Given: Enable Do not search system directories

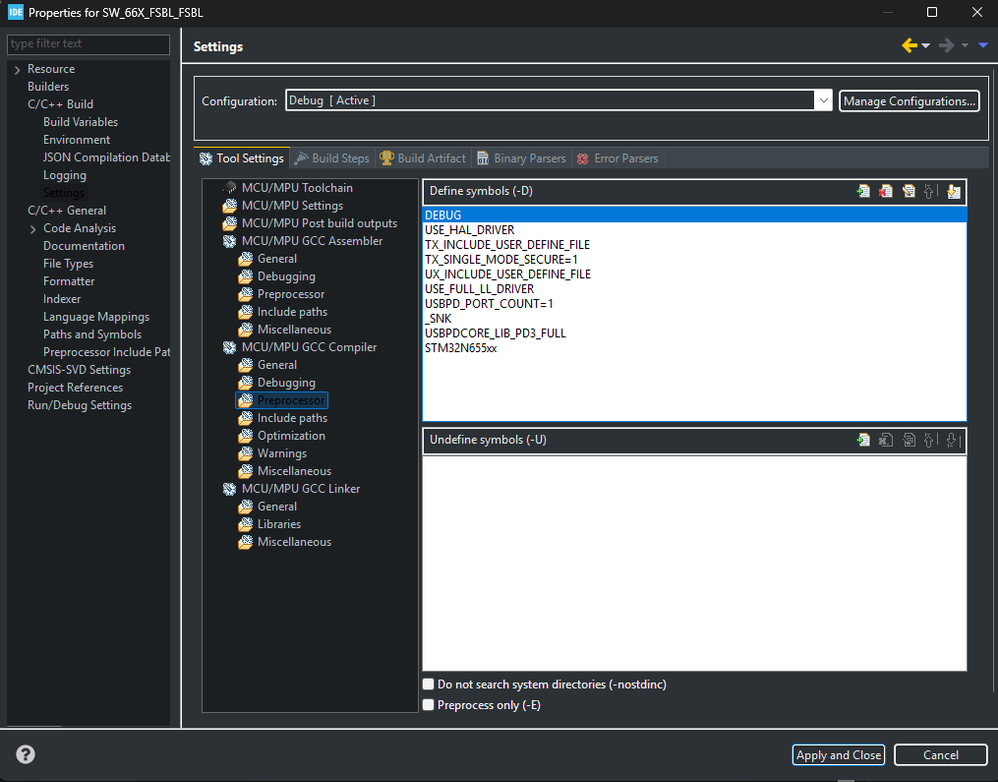Looking at the screenshot, I should coord(428,685).
